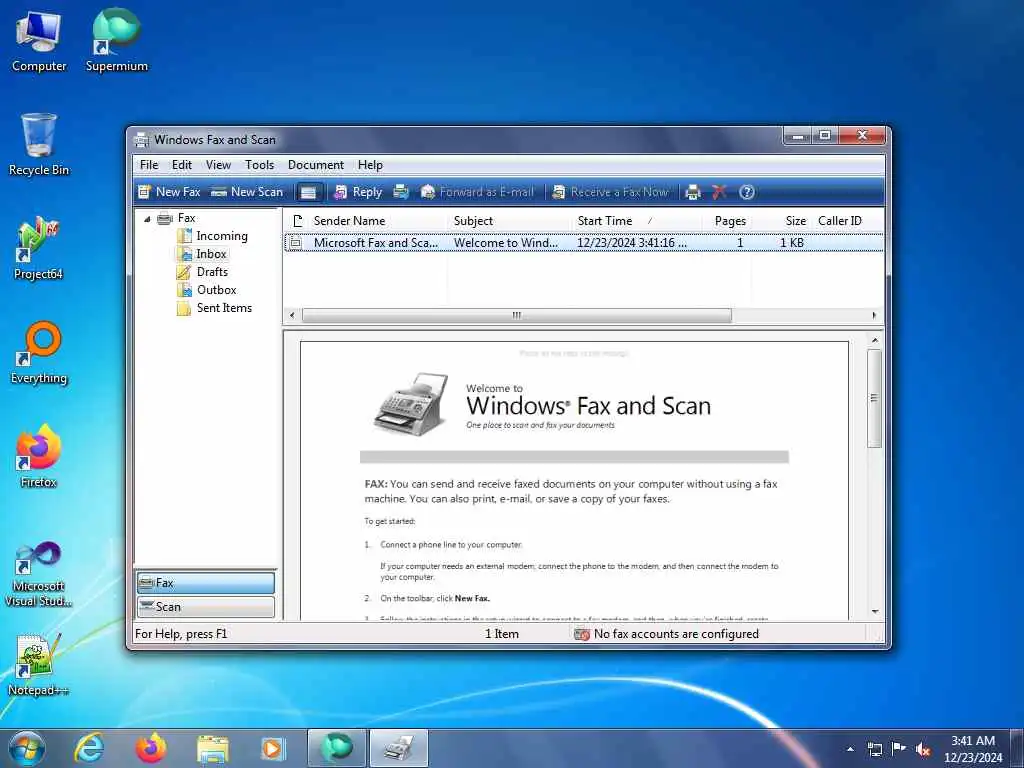1024x768 pixels.
Task: Open Firefox from the taskbar
Action: tap(151, 748)
